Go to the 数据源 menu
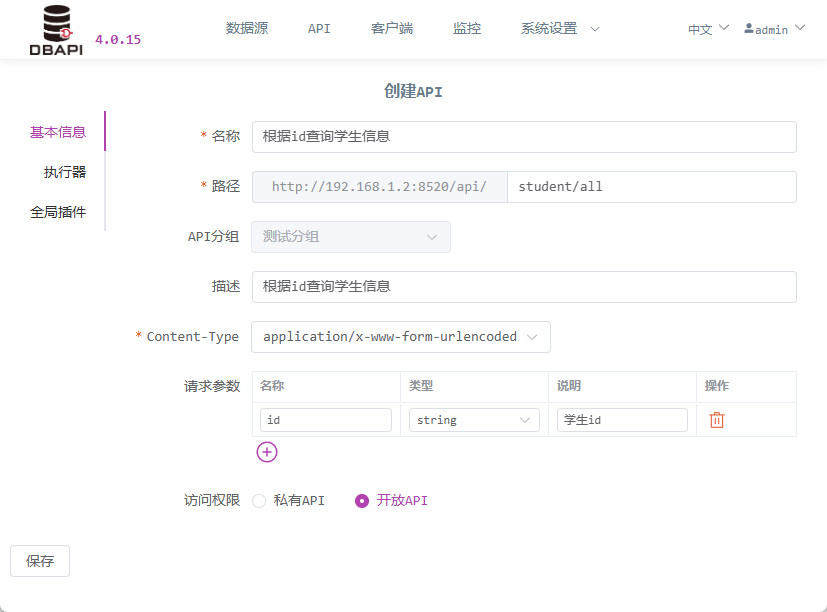The height and width of the screenshot is (612, 827). pos(247,28)
